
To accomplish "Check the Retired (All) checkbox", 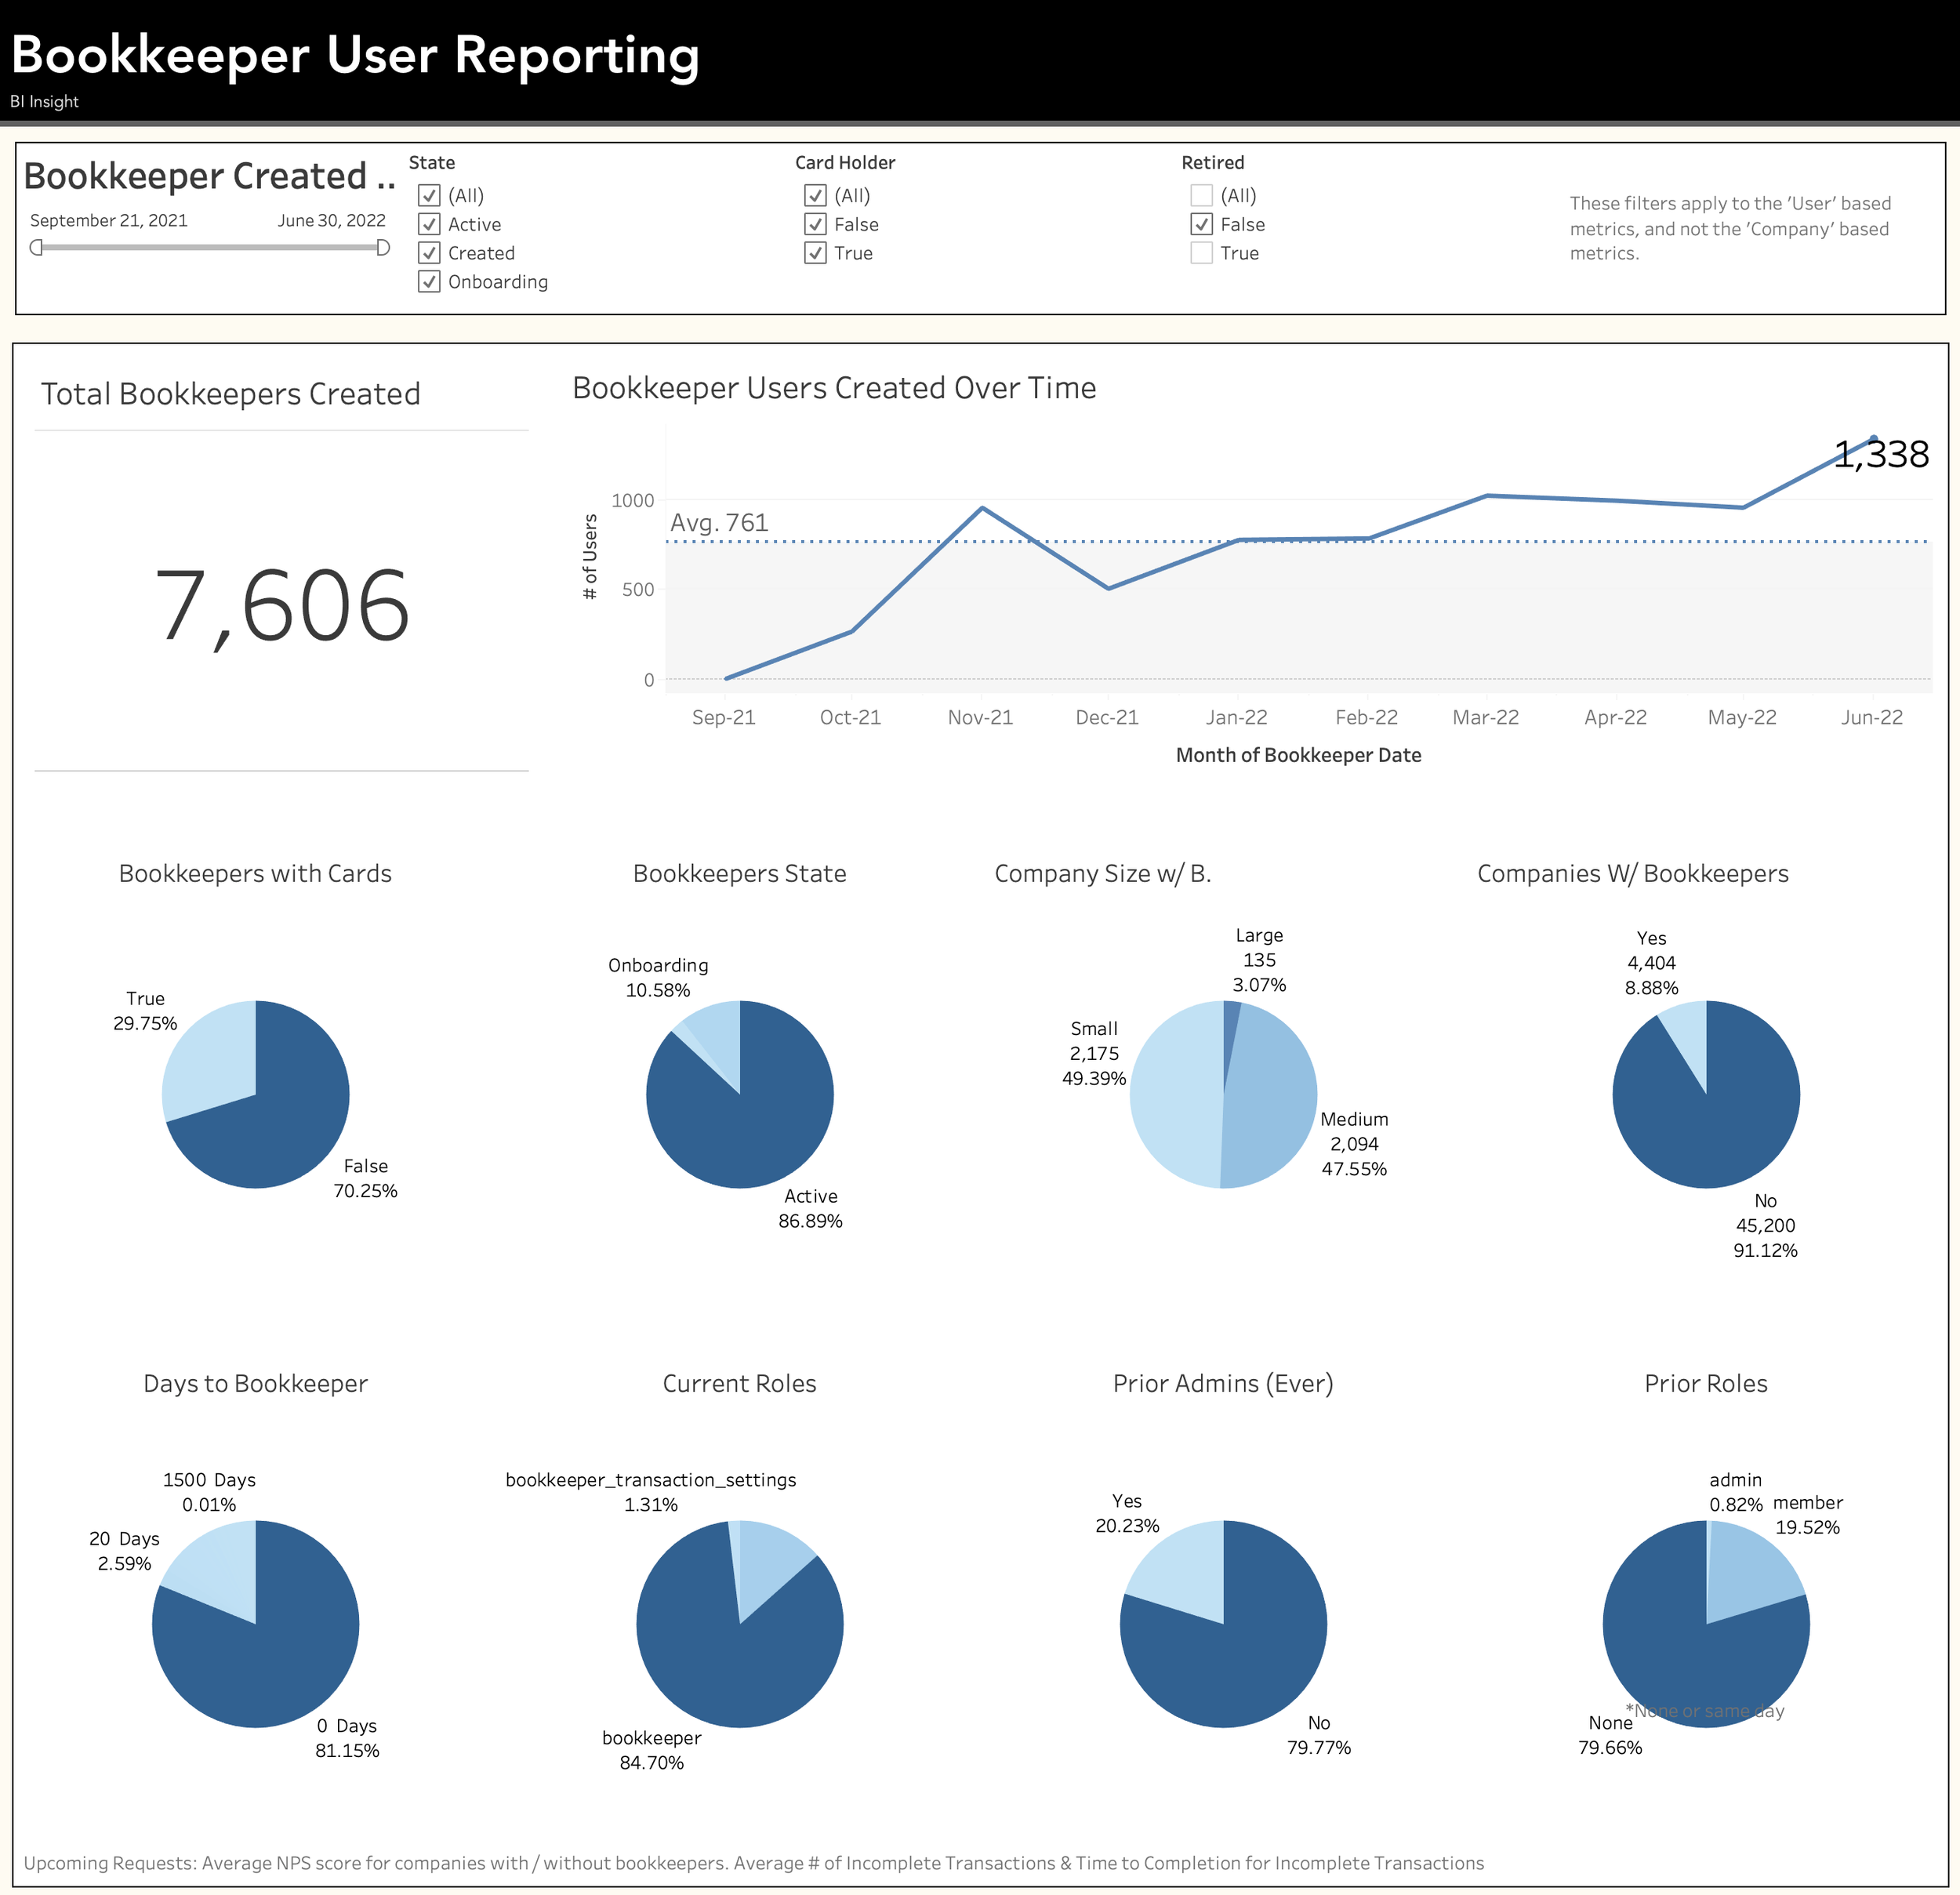I will pyautogui.click(x=1202, y=195).
